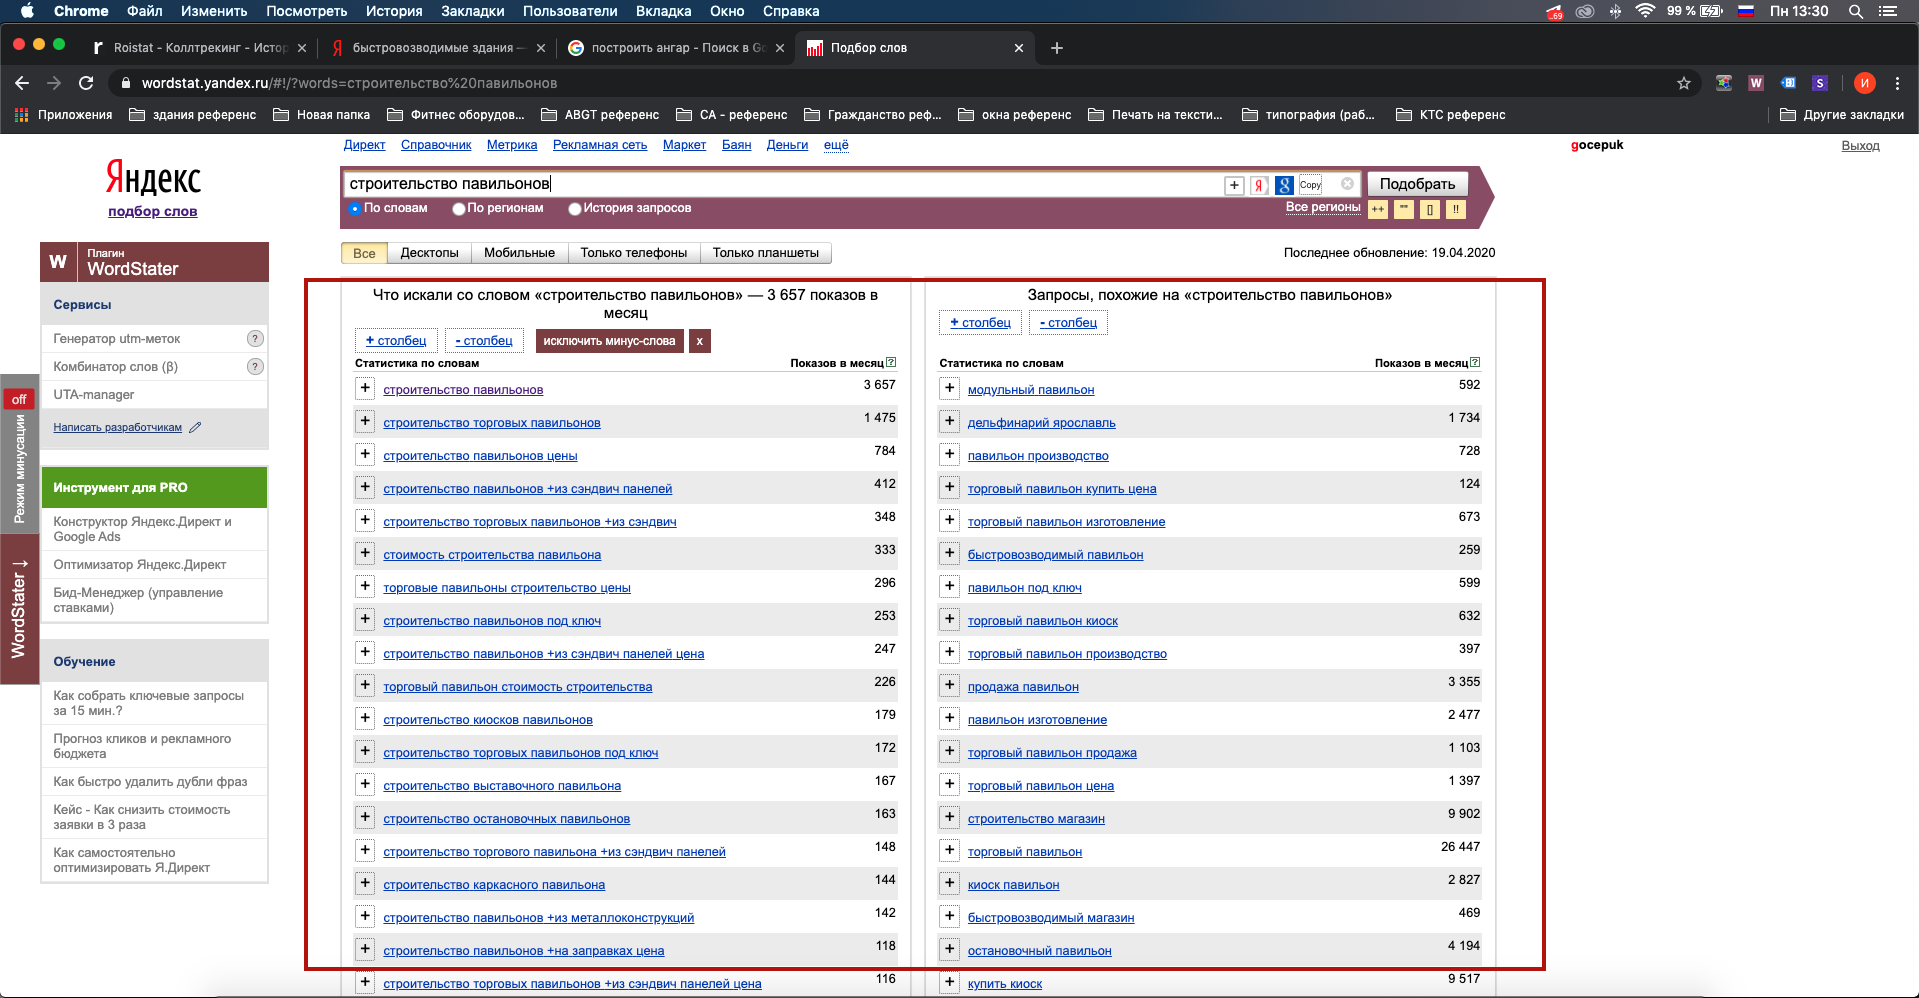Viewport: 1919px width, 998px height.
Task: Open the 'Закладки' menu in Chrome menu bar
Action: 473,11
